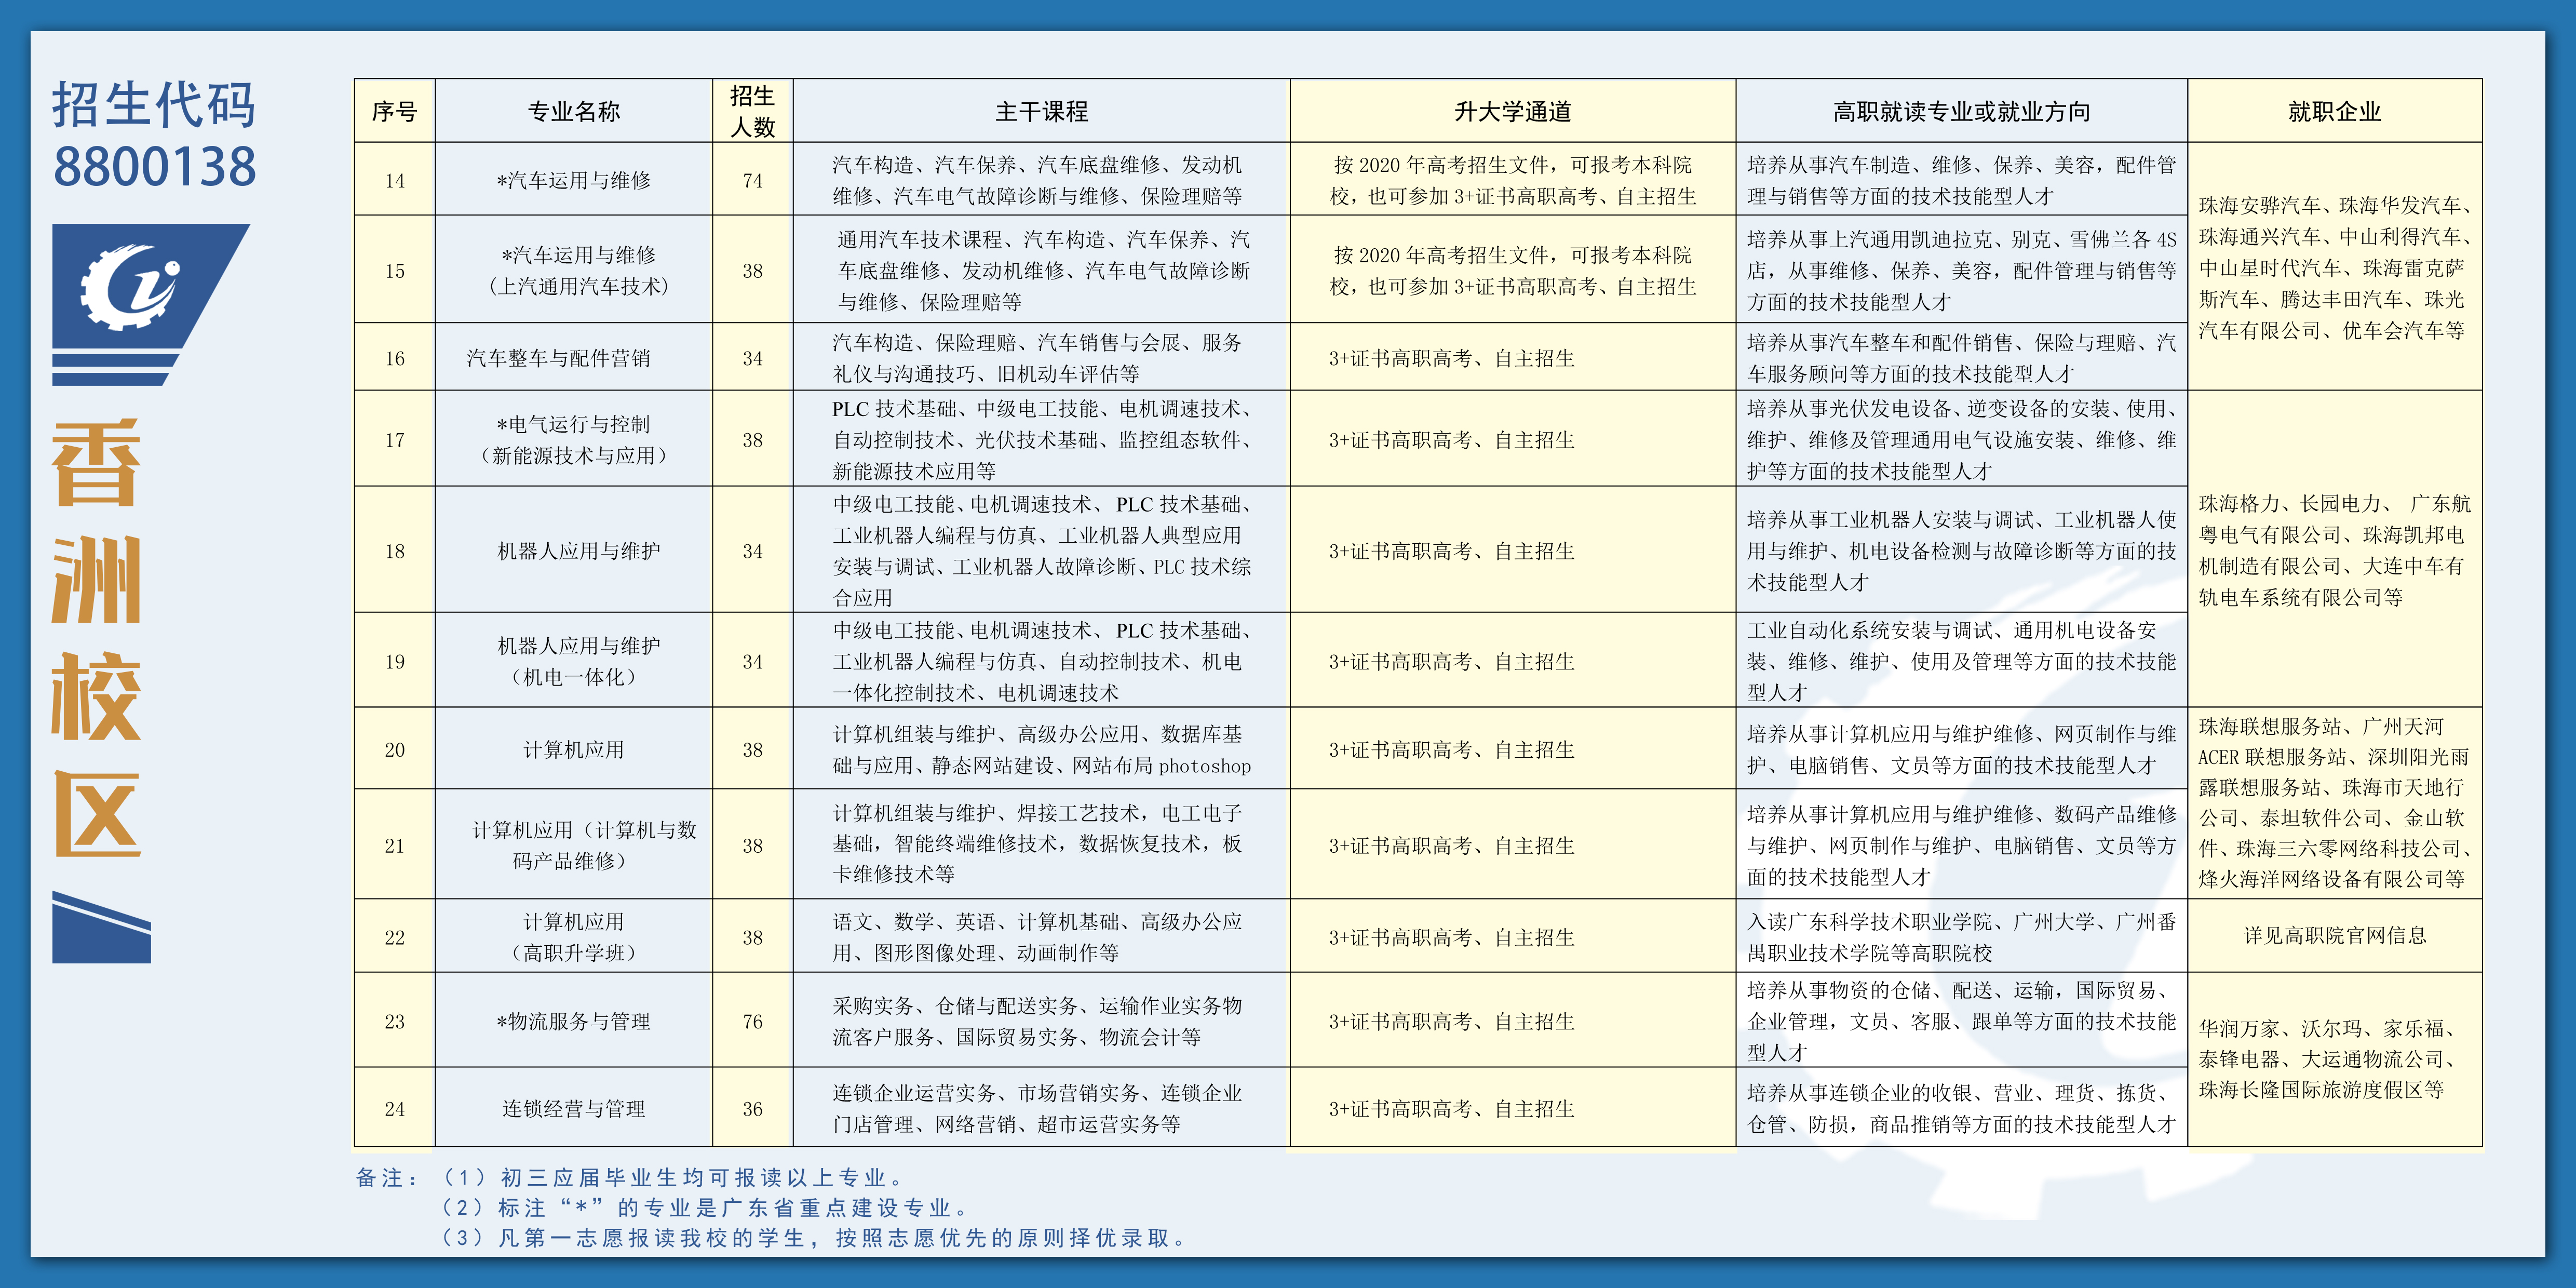Click enrollment count 76 for 物流服务与管理
Viewport: 2576px width, 1288px height.
(752, 1021)
